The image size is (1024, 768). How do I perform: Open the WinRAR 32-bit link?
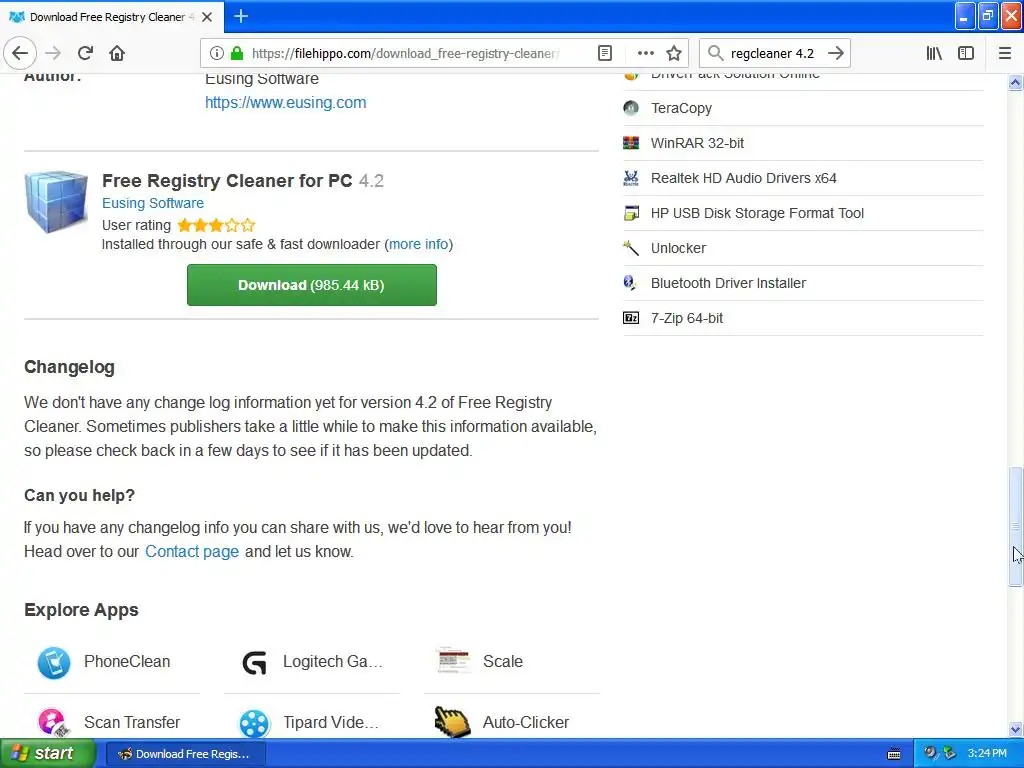tap(697, 143)
